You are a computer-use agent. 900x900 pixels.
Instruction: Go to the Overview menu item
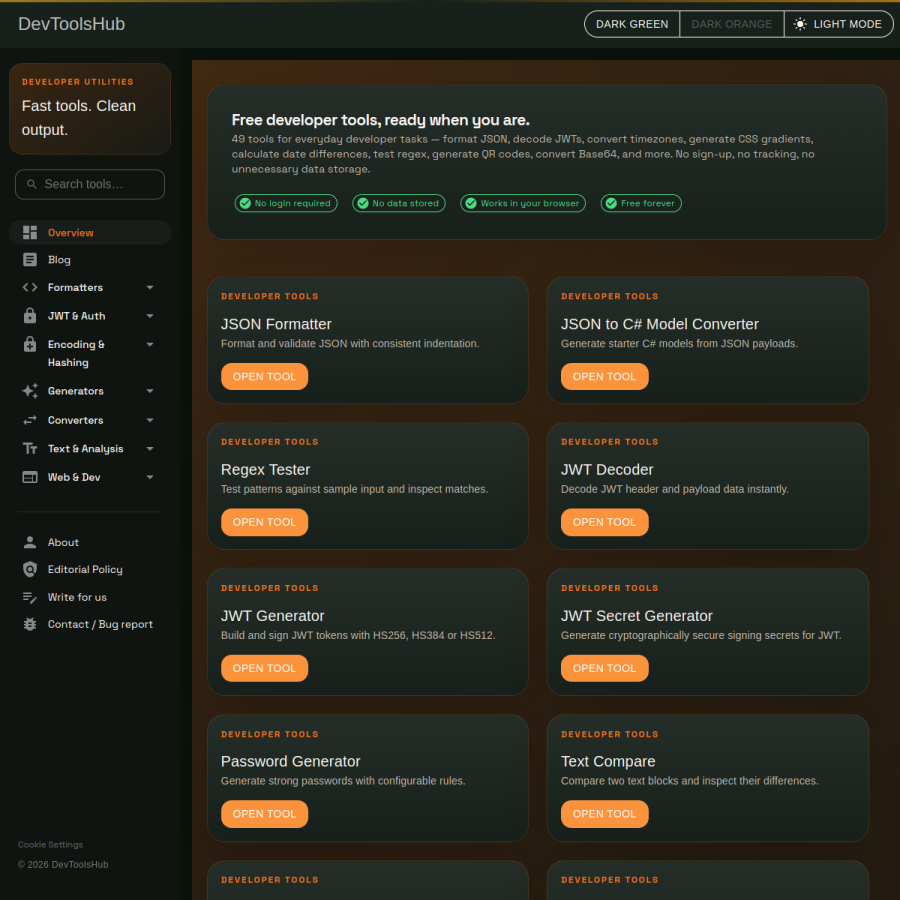point(90,232)
